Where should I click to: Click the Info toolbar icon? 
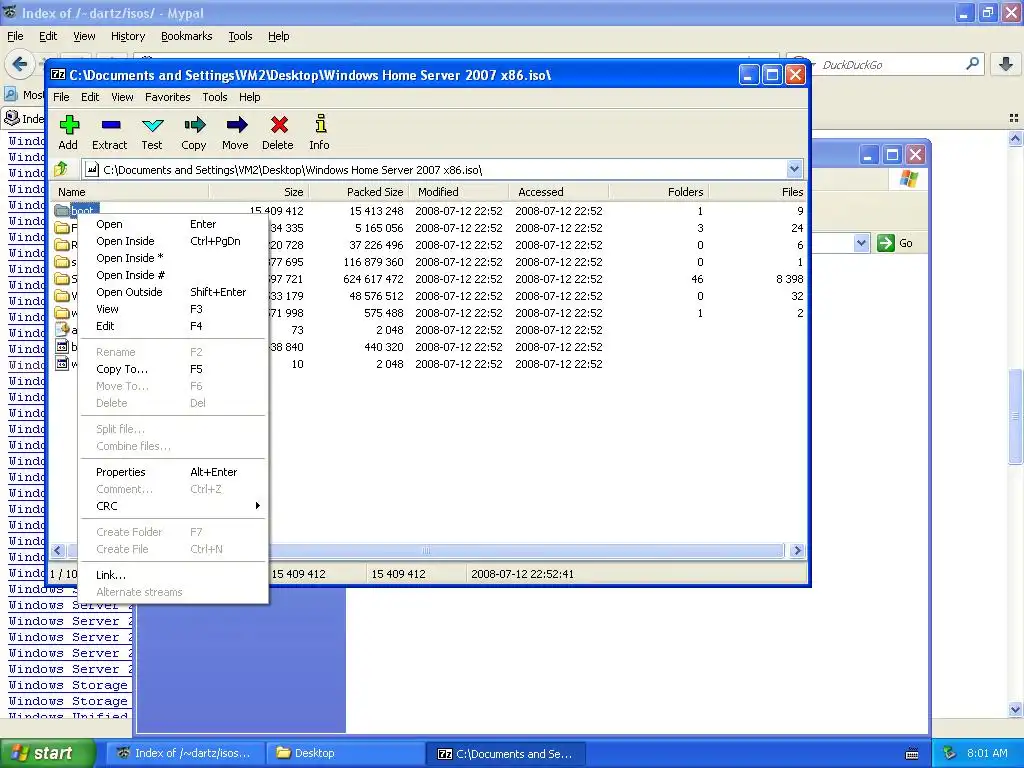coord(320,123)
